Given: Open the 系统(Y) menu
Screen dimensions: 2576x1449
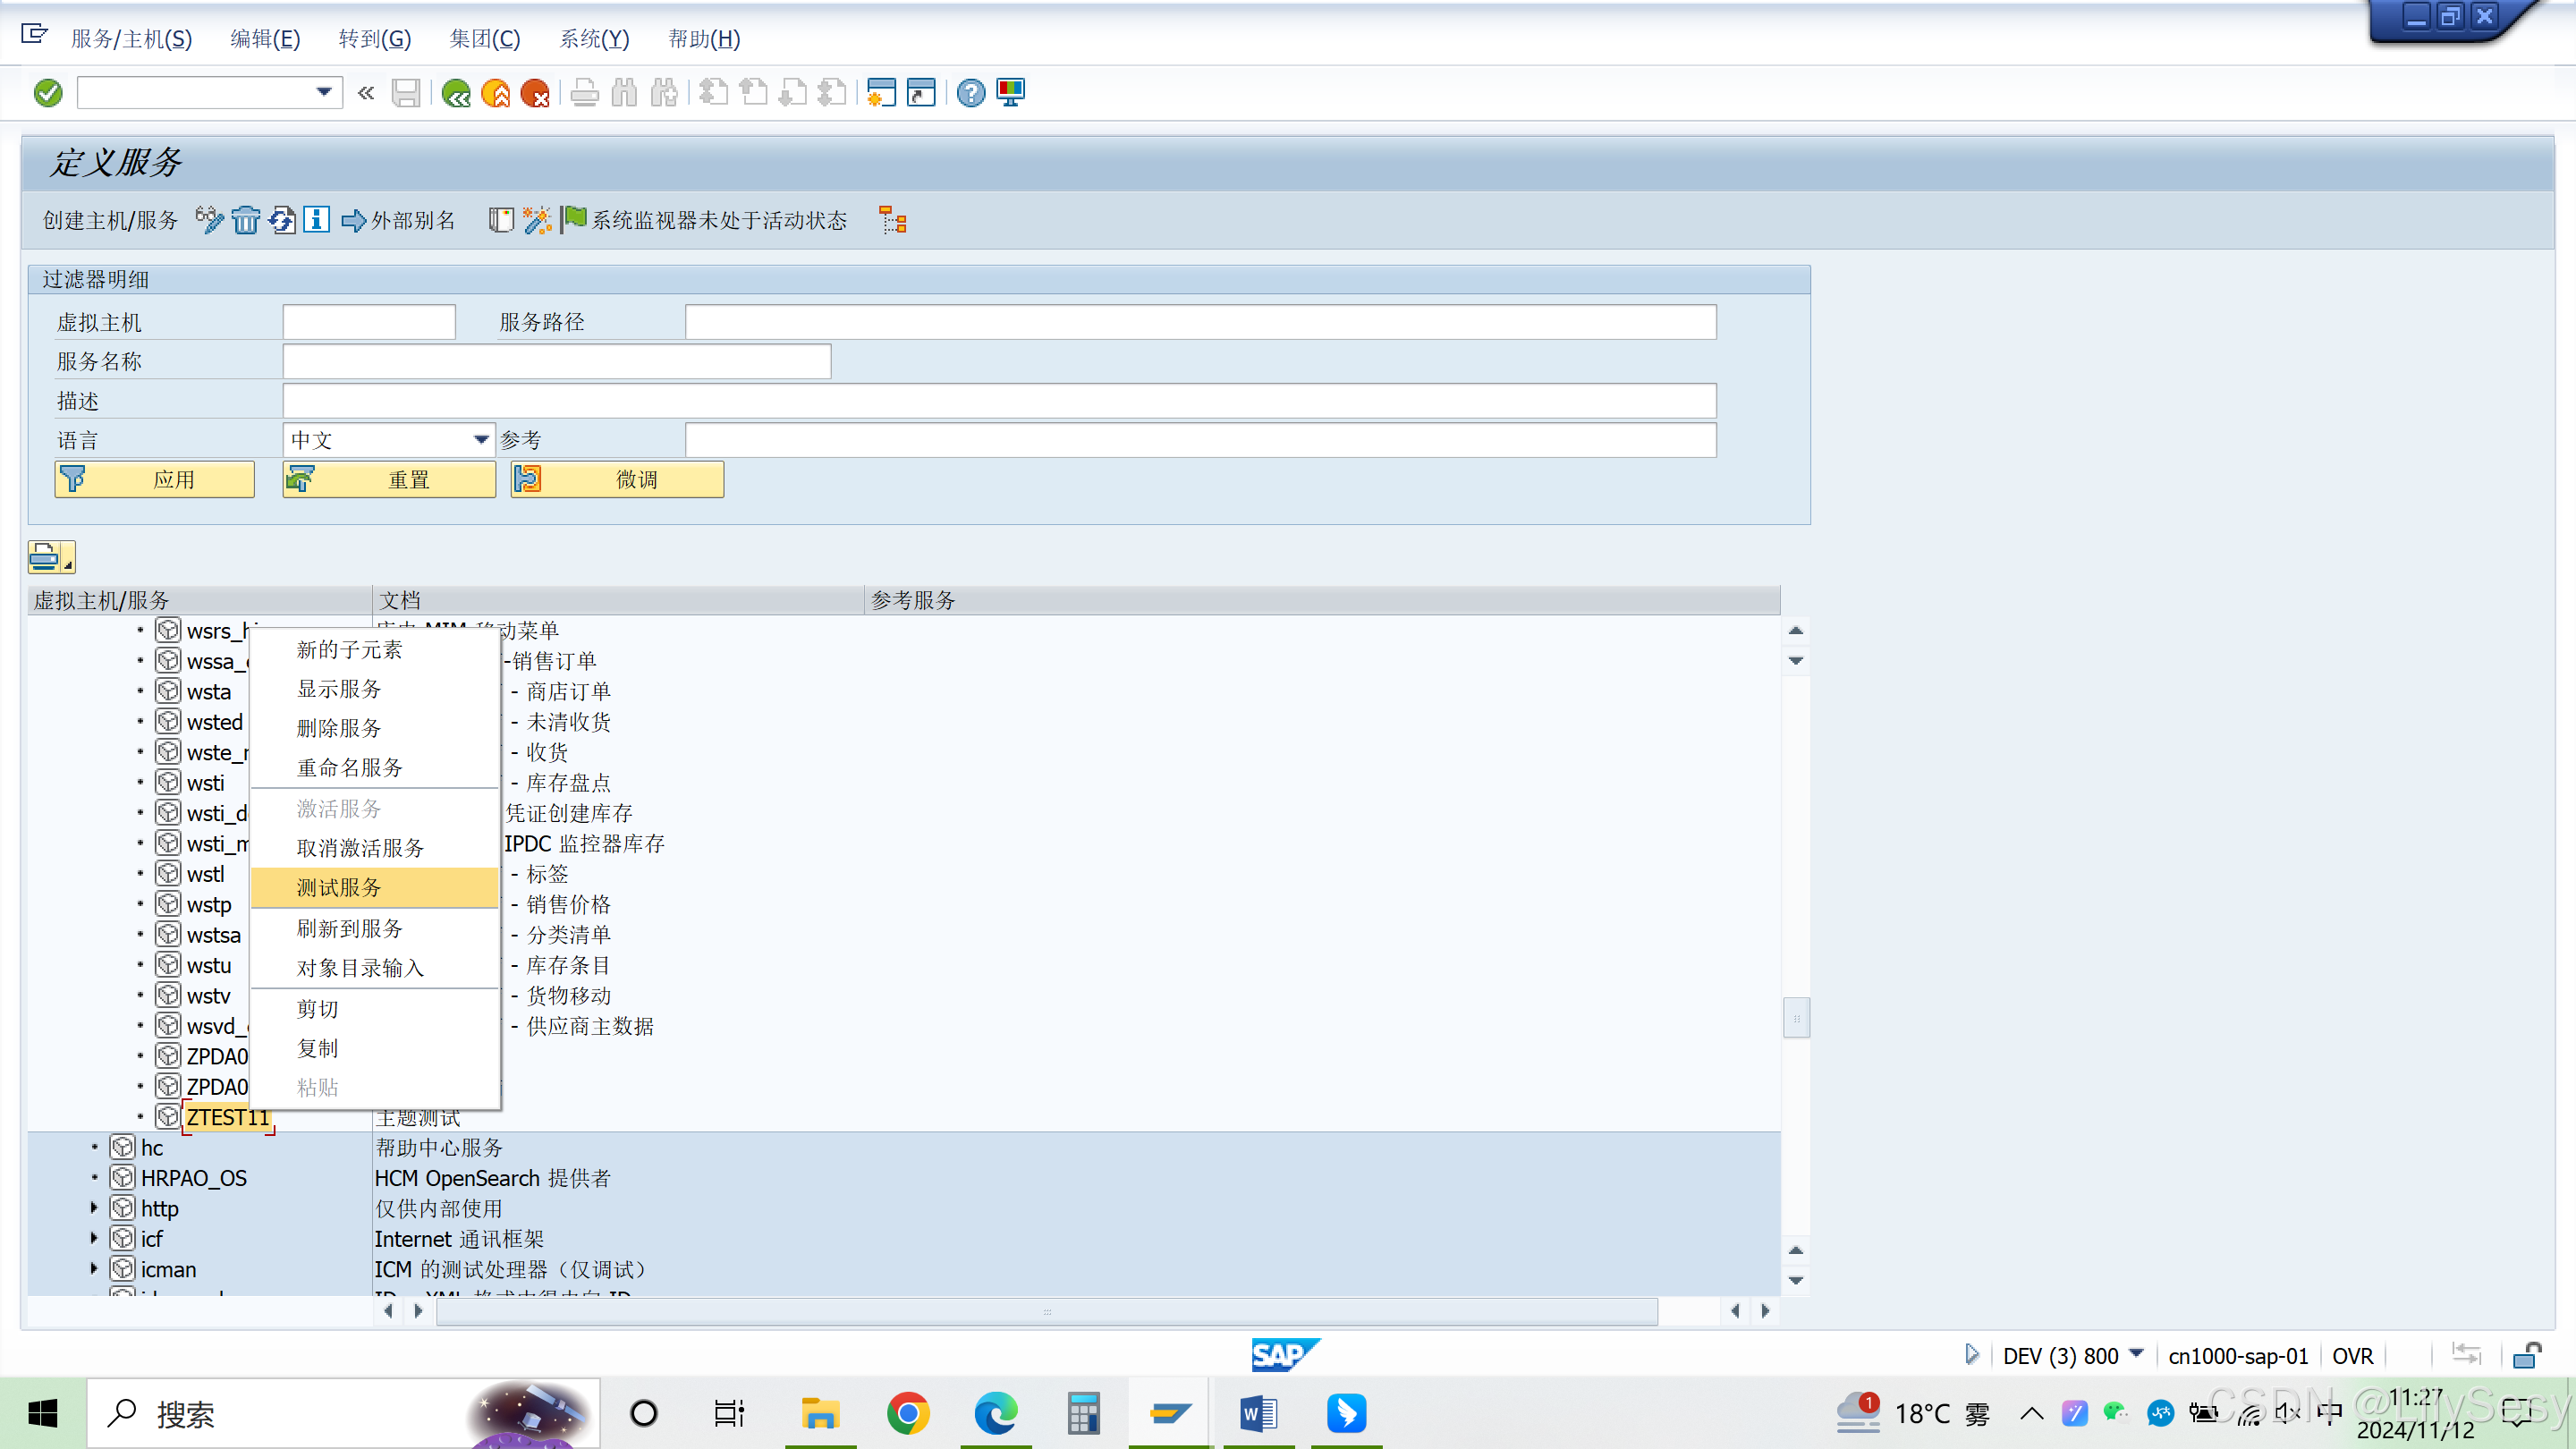Looking at the screenshot, I should tap(594, 39).
